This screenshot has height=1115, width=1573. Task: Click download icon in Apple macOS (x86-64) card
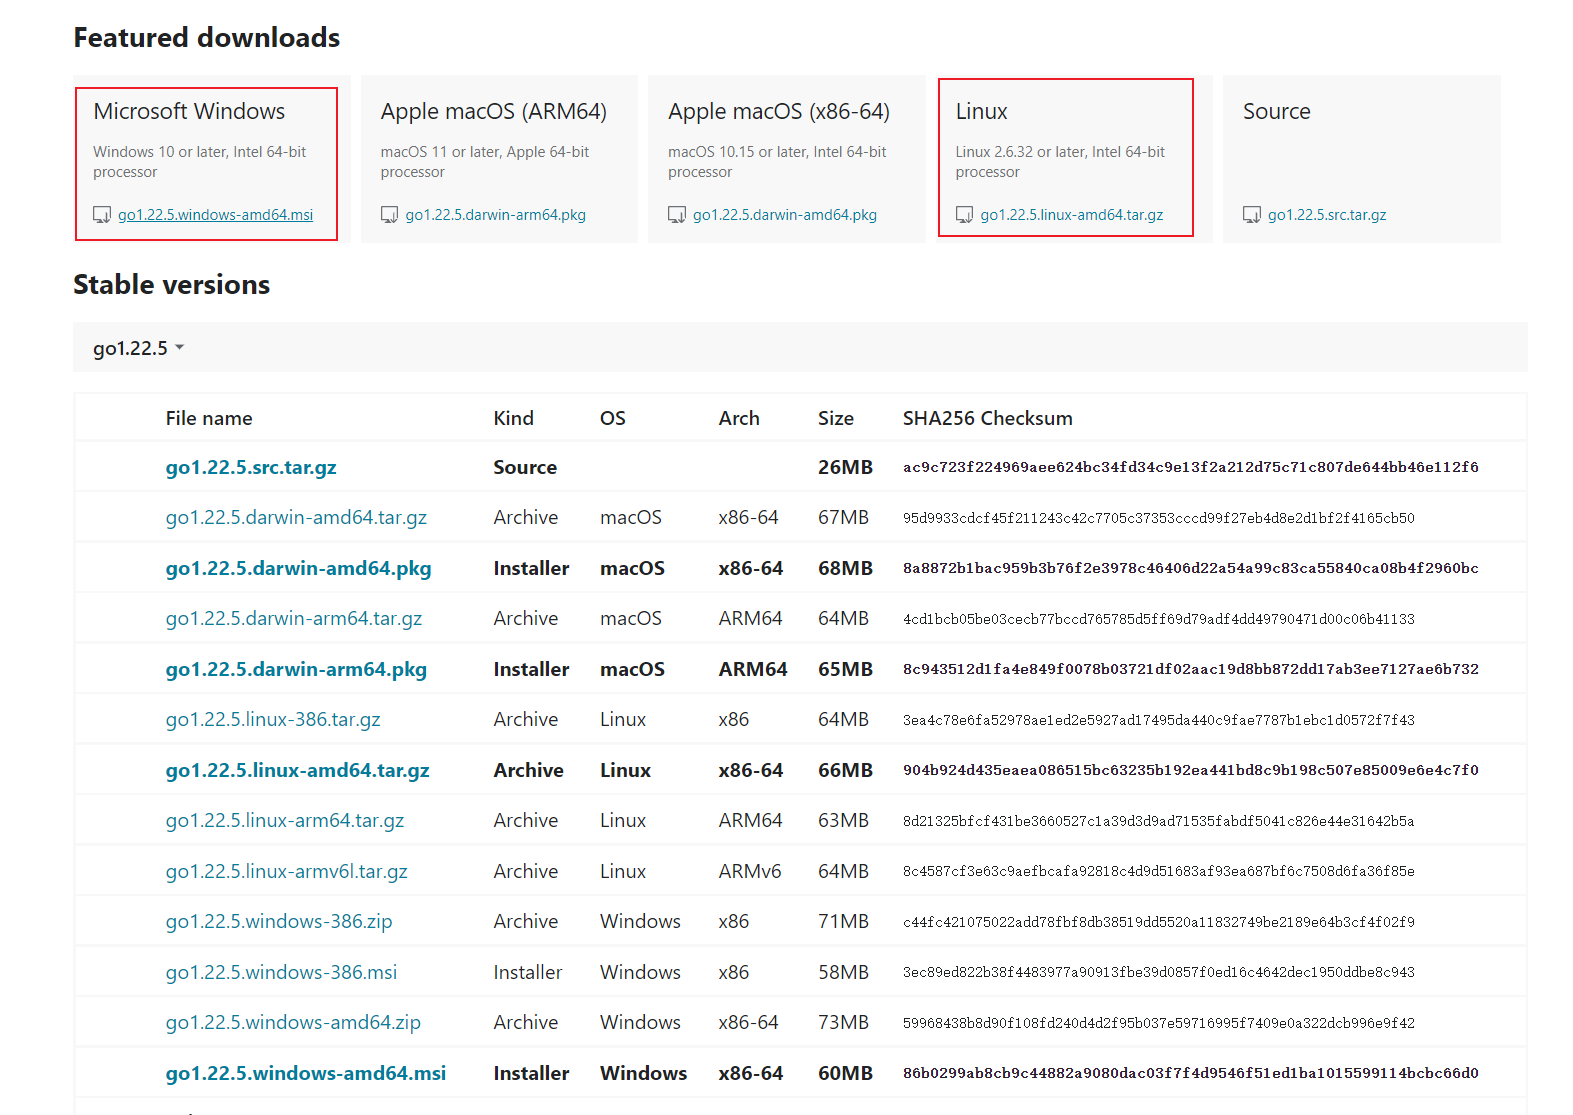pos(677,215)
